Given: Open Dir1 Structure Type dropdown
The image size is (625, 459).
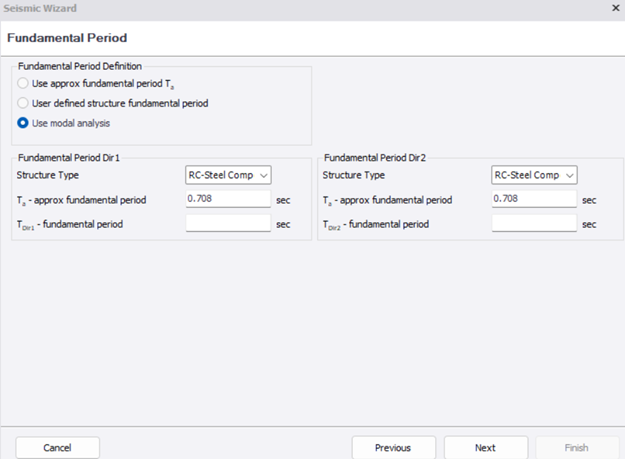Looking at the screenshot, I should (x=228, y=175).
